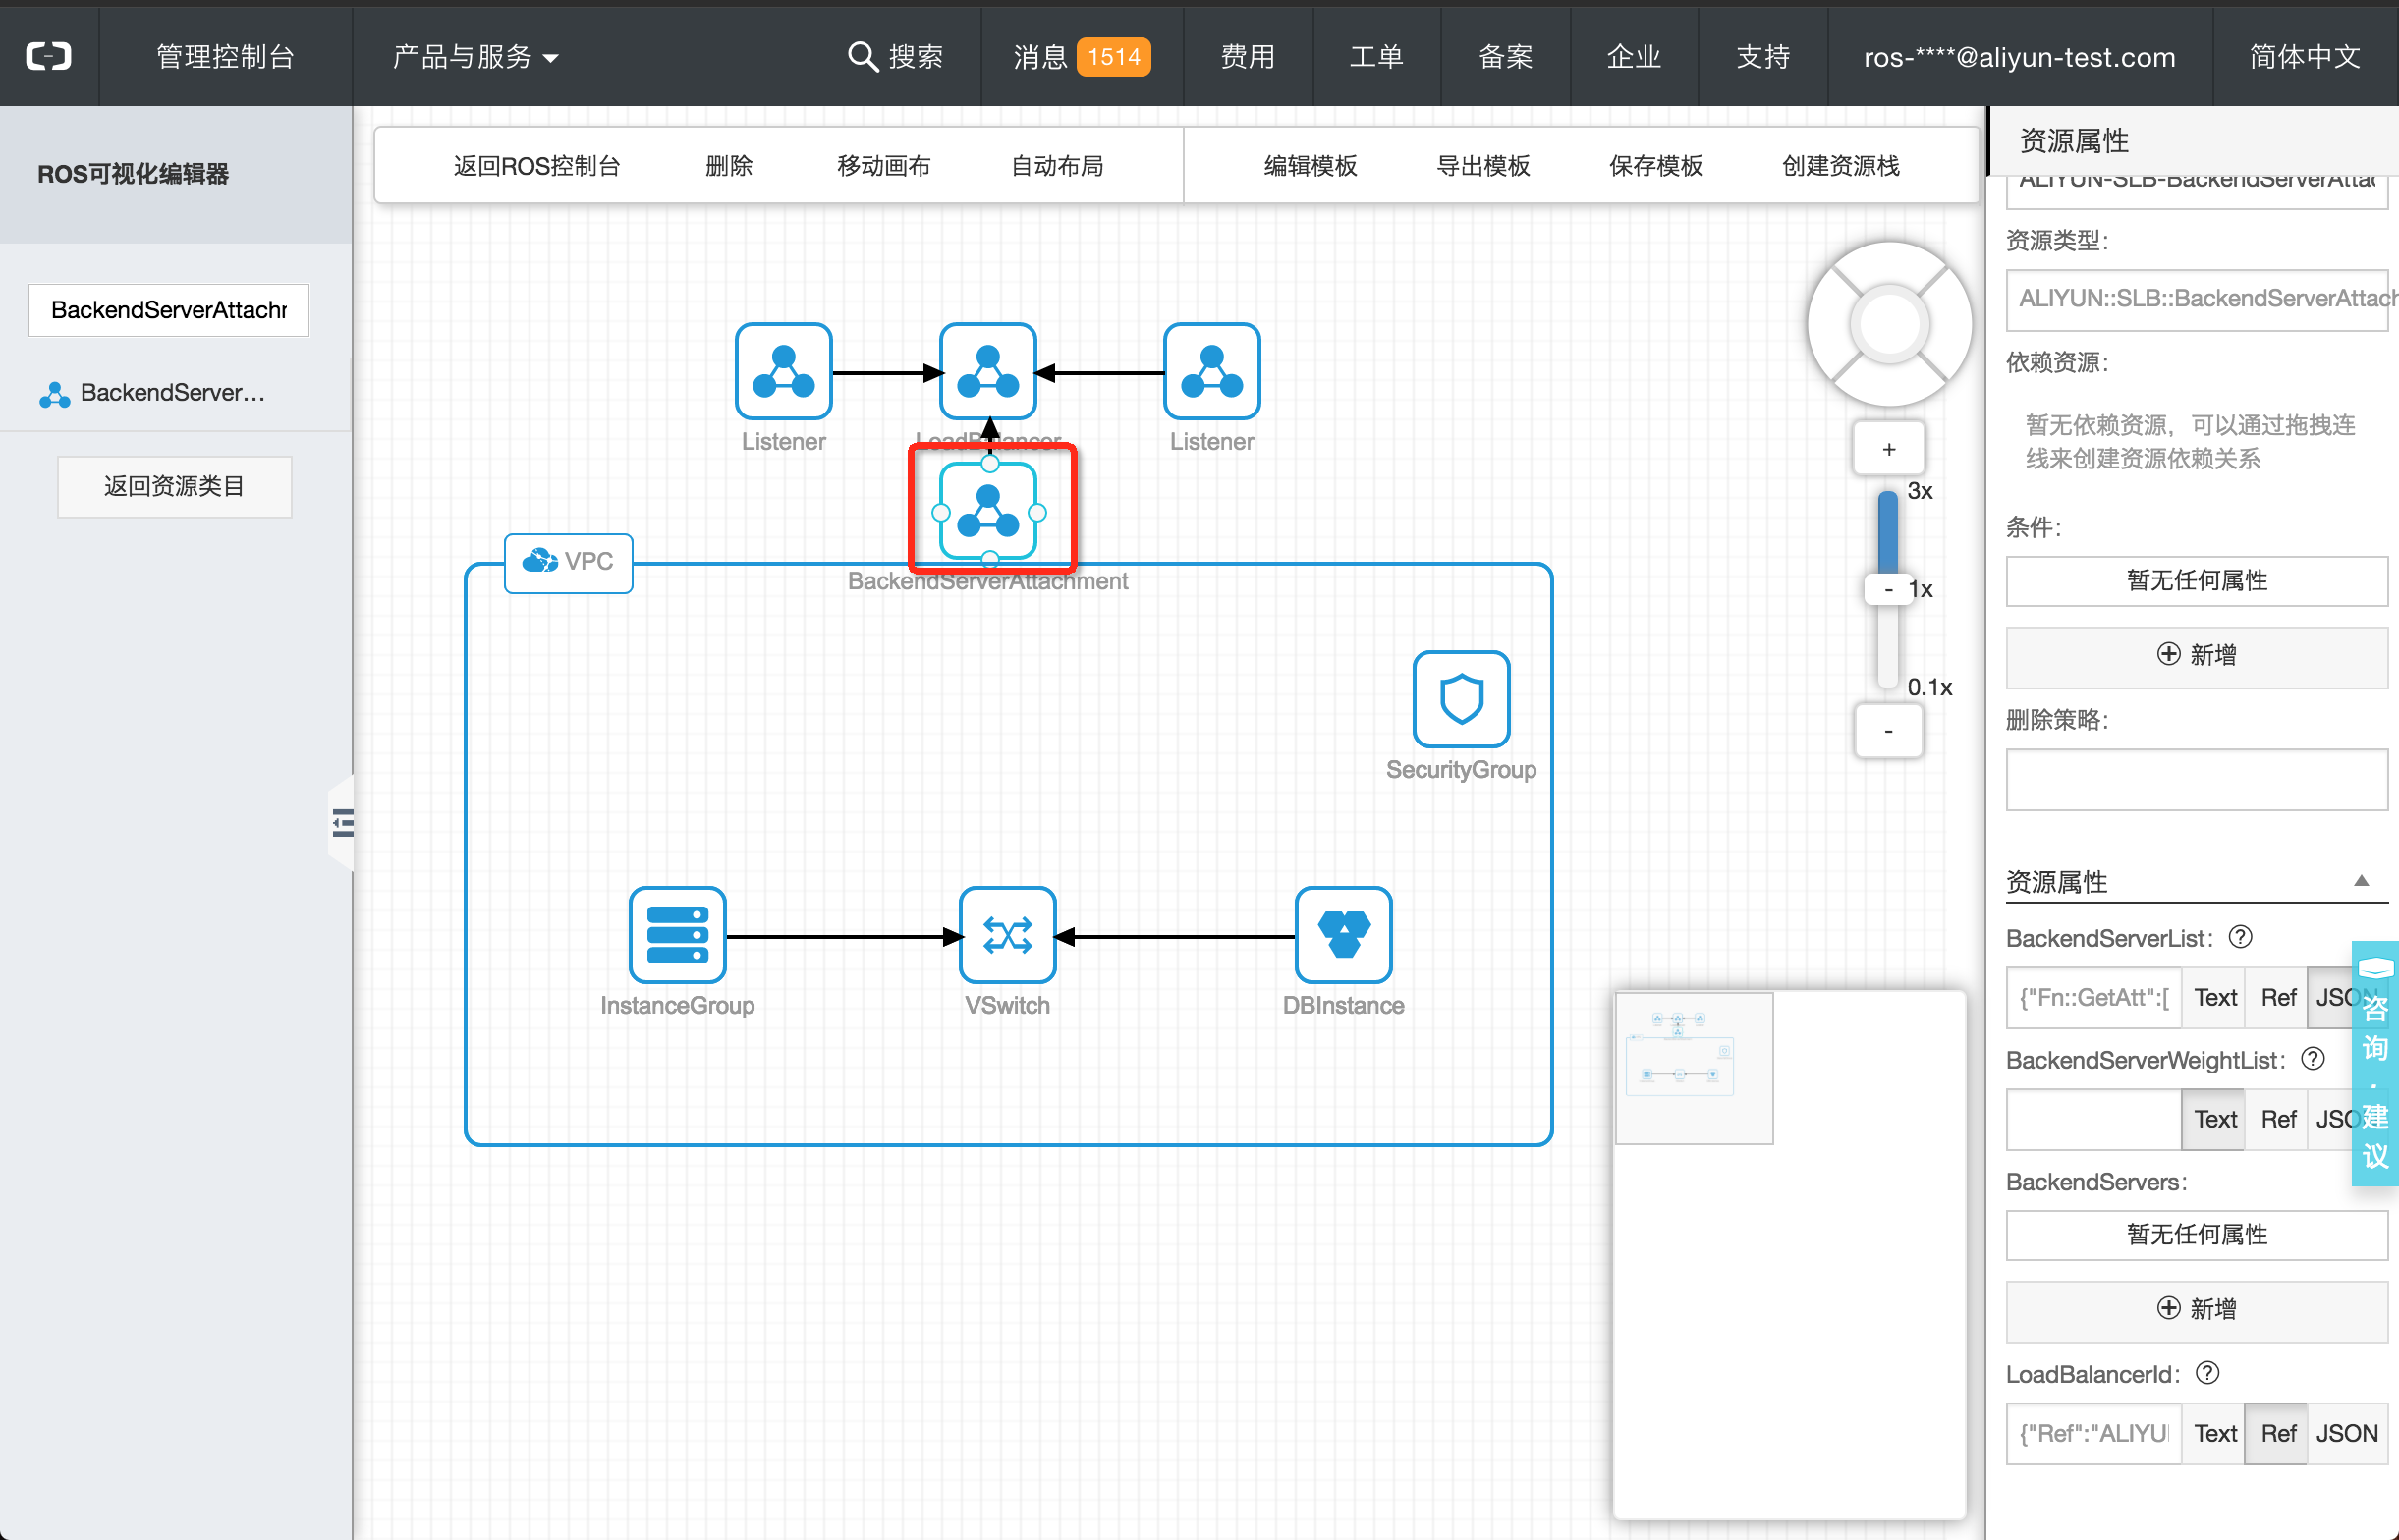Click the Aliyun logo icon in the top bar

click(x=48, y=56)
